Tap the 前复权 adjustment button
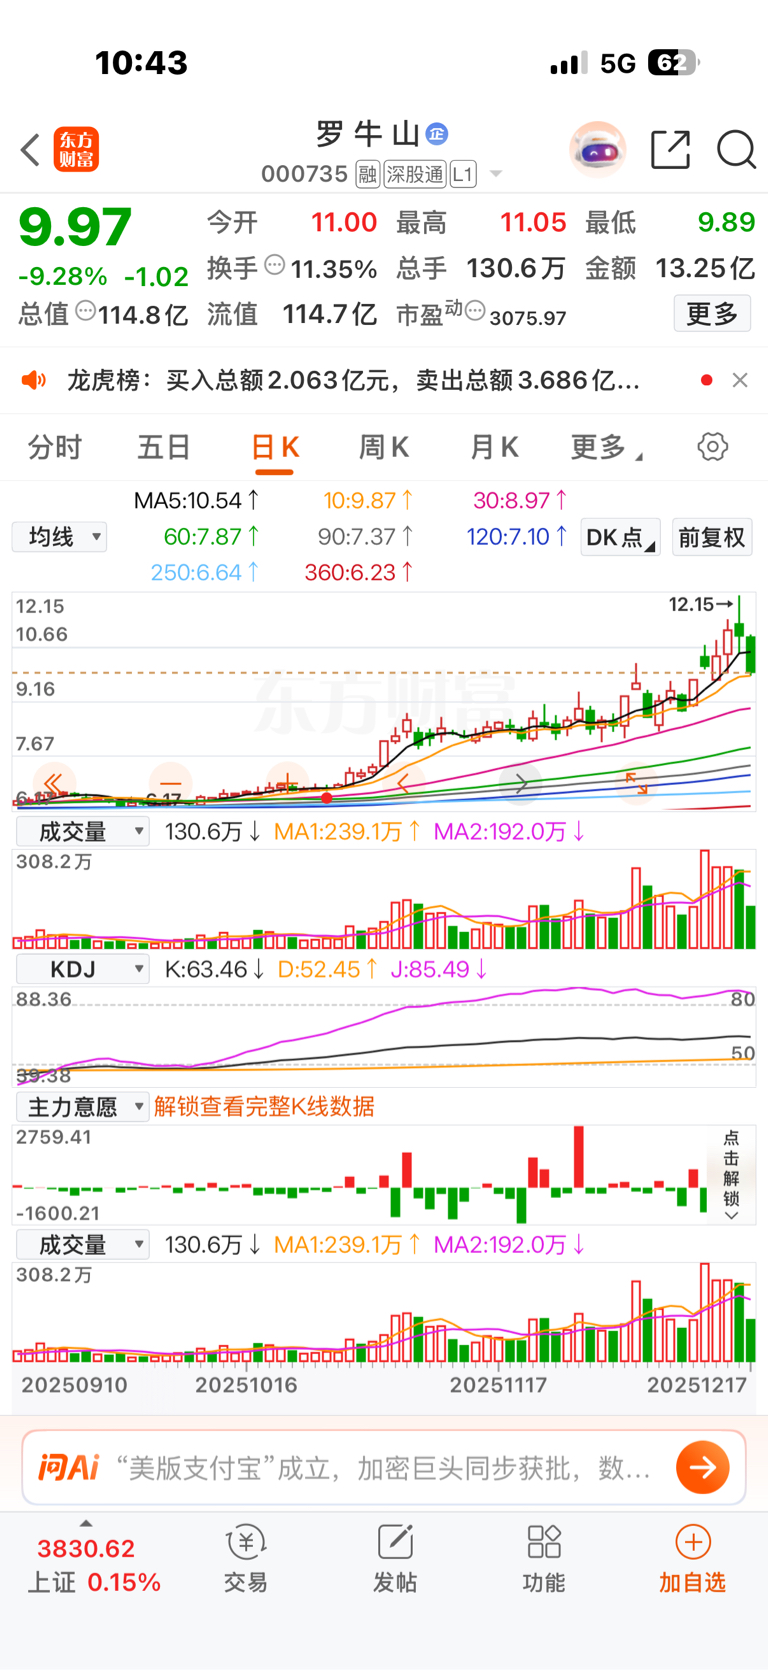This screenshot has height=1670, width=768. click(712, 537)
